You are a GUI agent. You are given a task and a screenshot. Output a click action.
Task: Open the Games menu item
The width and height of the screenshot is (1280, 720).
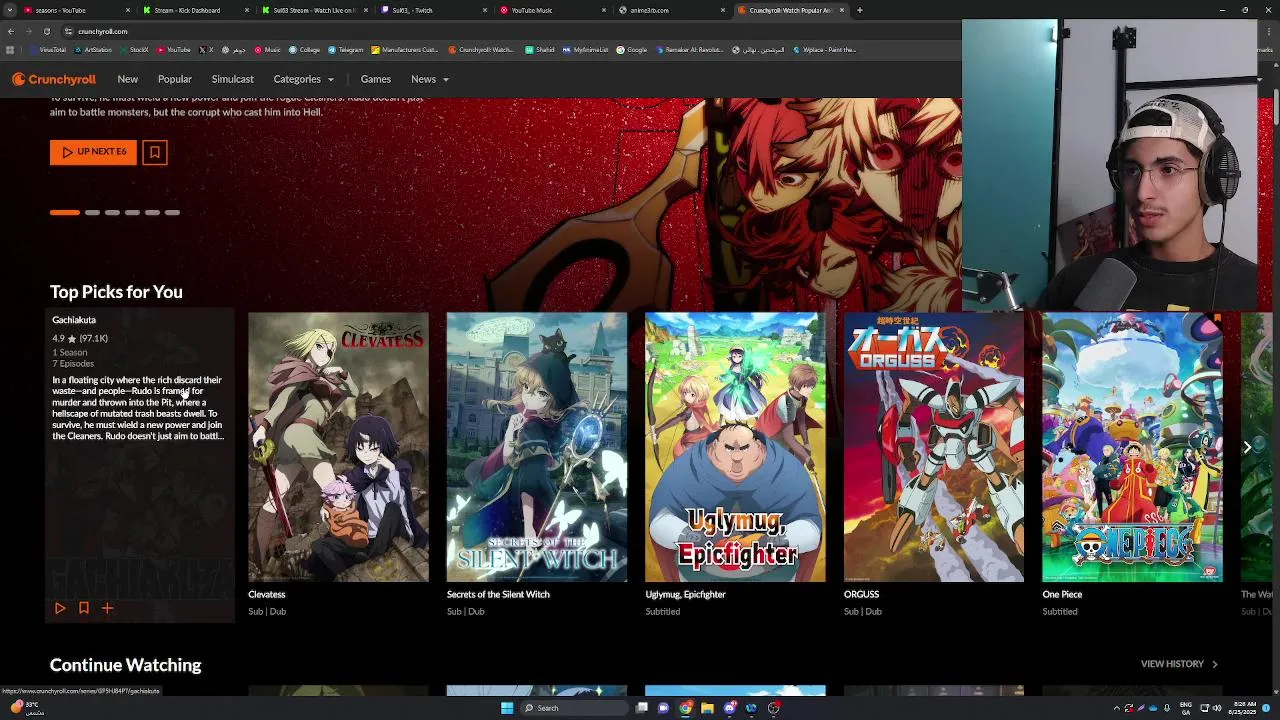click(376, 79)
